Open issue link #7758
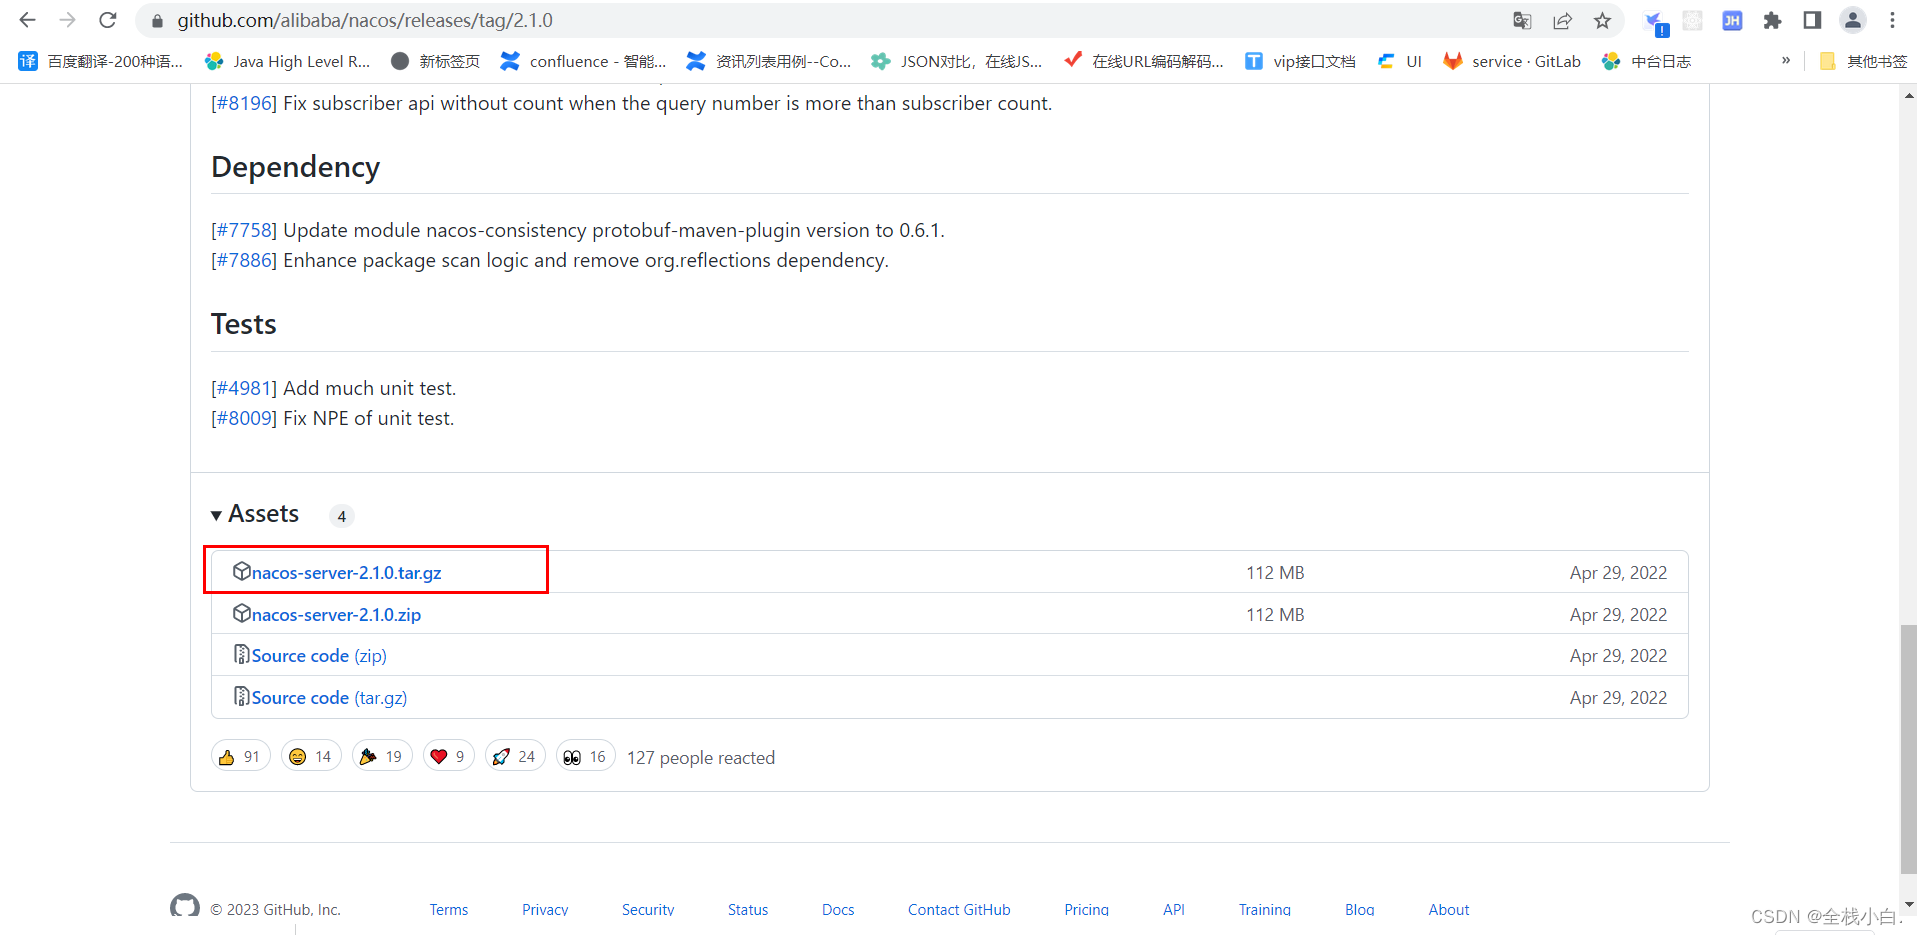Viewport: 1917px width, 935px height. (245, 230)
